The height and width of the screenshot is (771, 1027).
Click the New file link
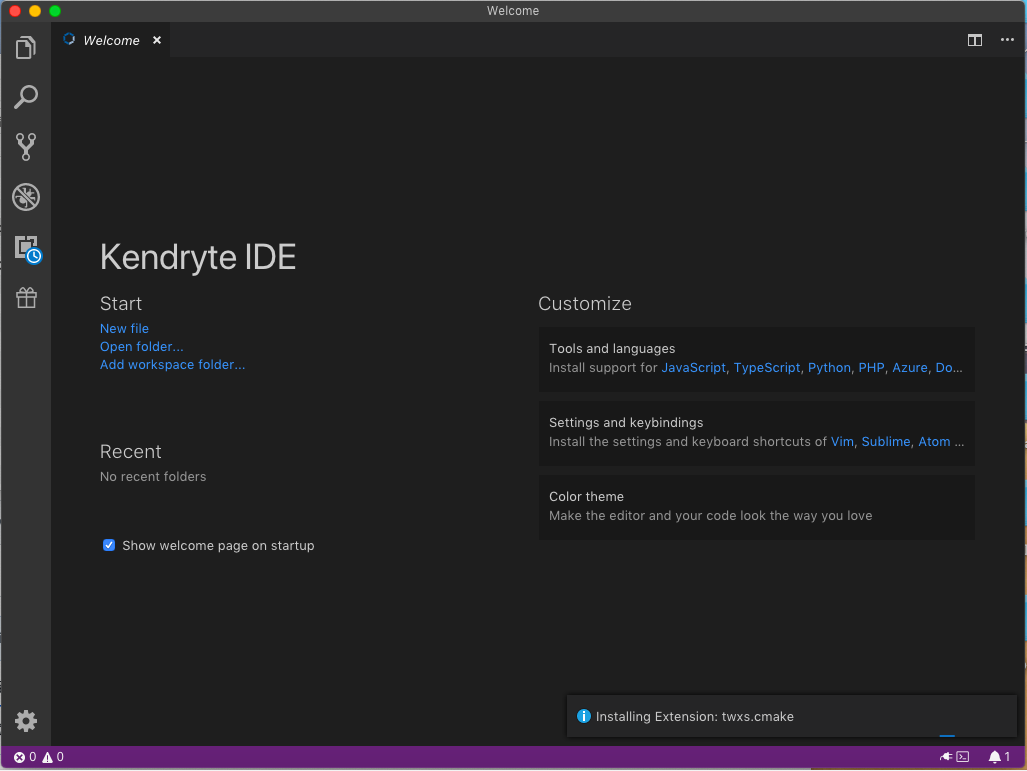[124, 328]
